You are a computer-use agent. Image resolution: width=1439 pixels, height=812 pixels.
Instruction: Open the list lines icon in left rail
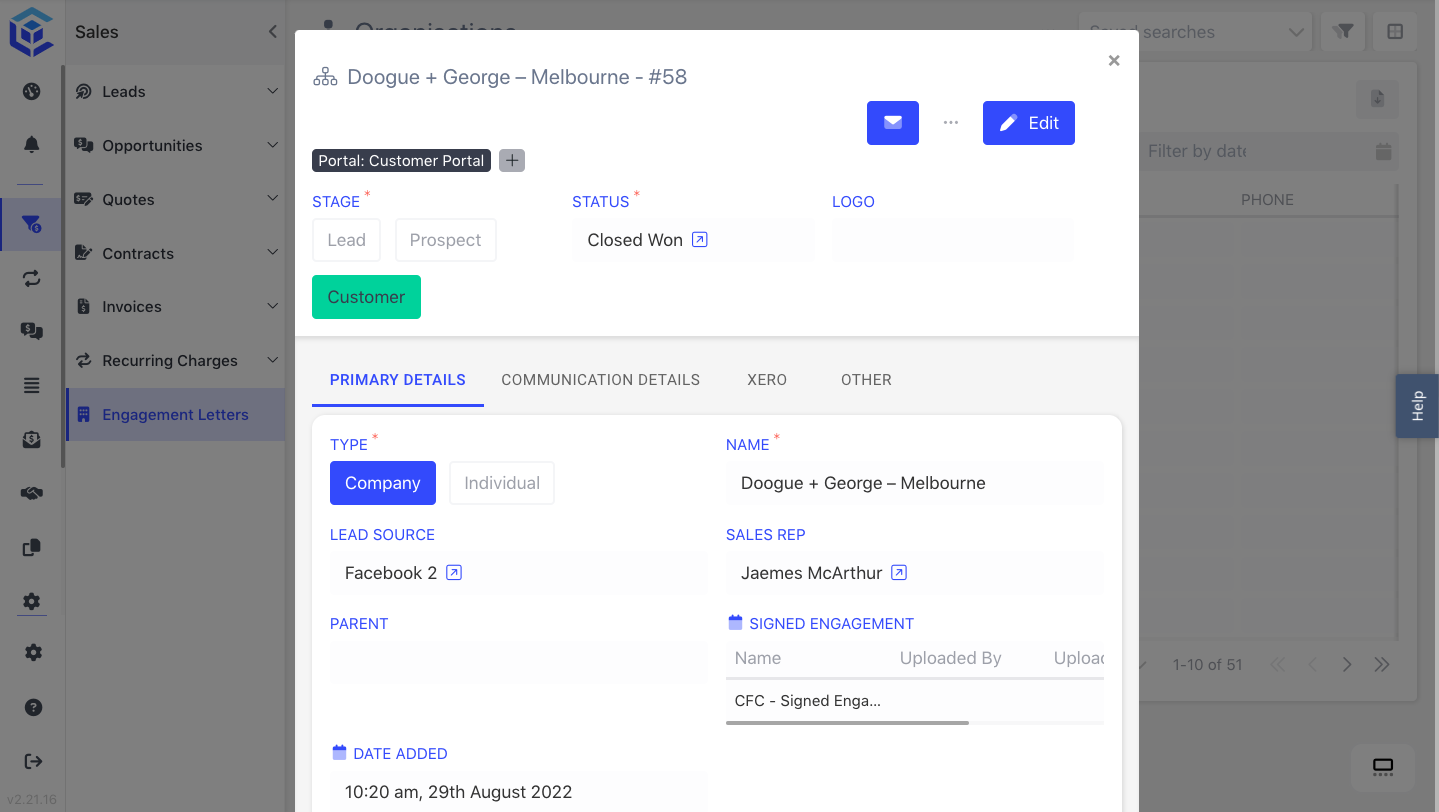tap(32, 385)
